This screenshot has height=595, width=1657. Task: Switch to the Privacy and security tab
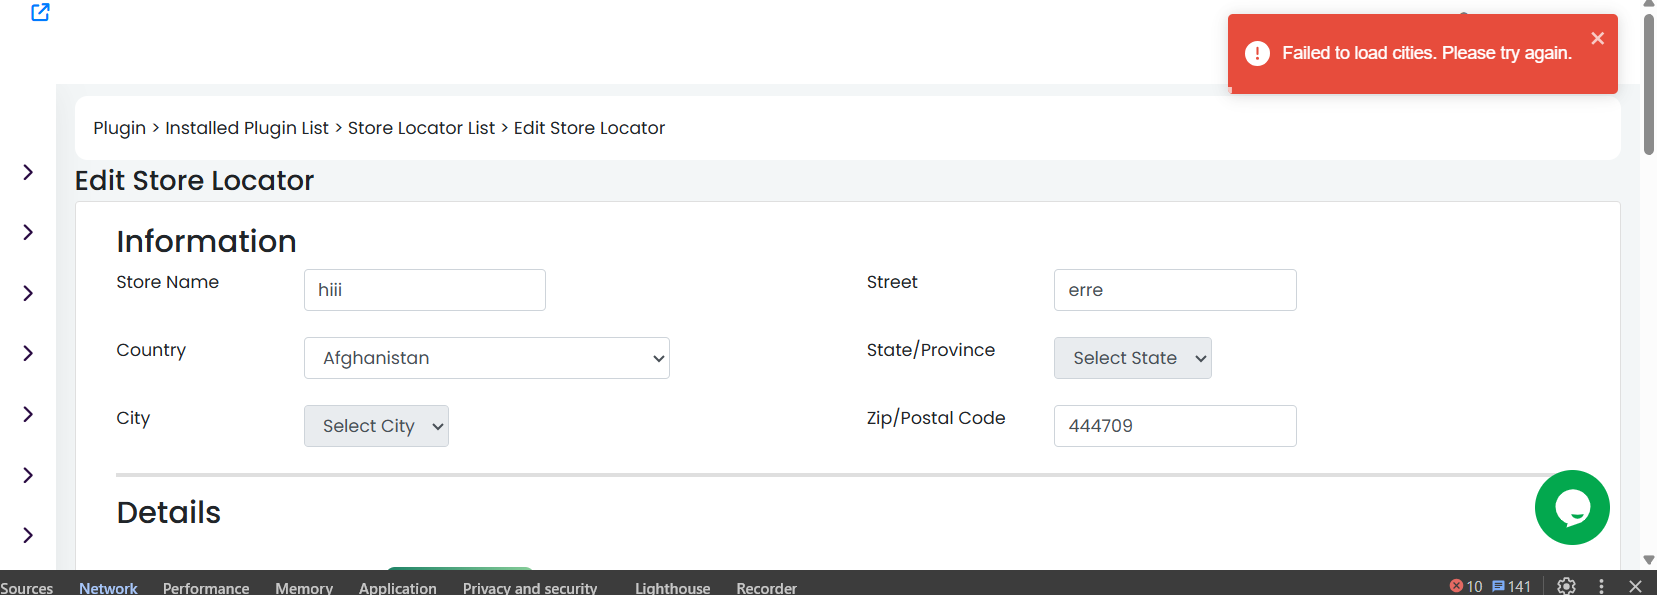(x=530, y=588)
